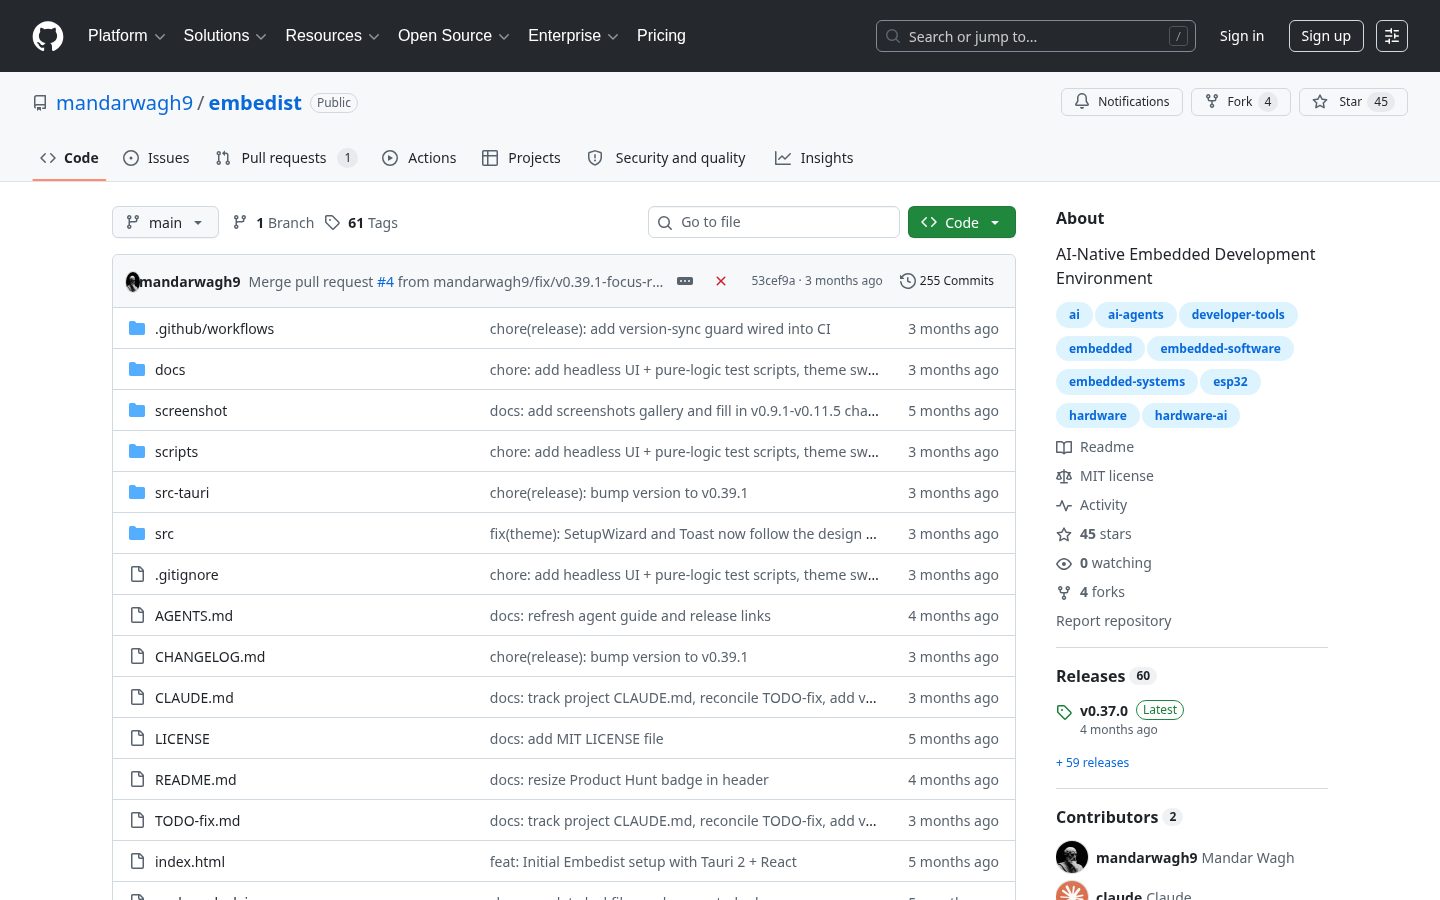This screenshot has height=900, width=1440.
Task: Click the book icon beside Readme
Action: 1064,447
